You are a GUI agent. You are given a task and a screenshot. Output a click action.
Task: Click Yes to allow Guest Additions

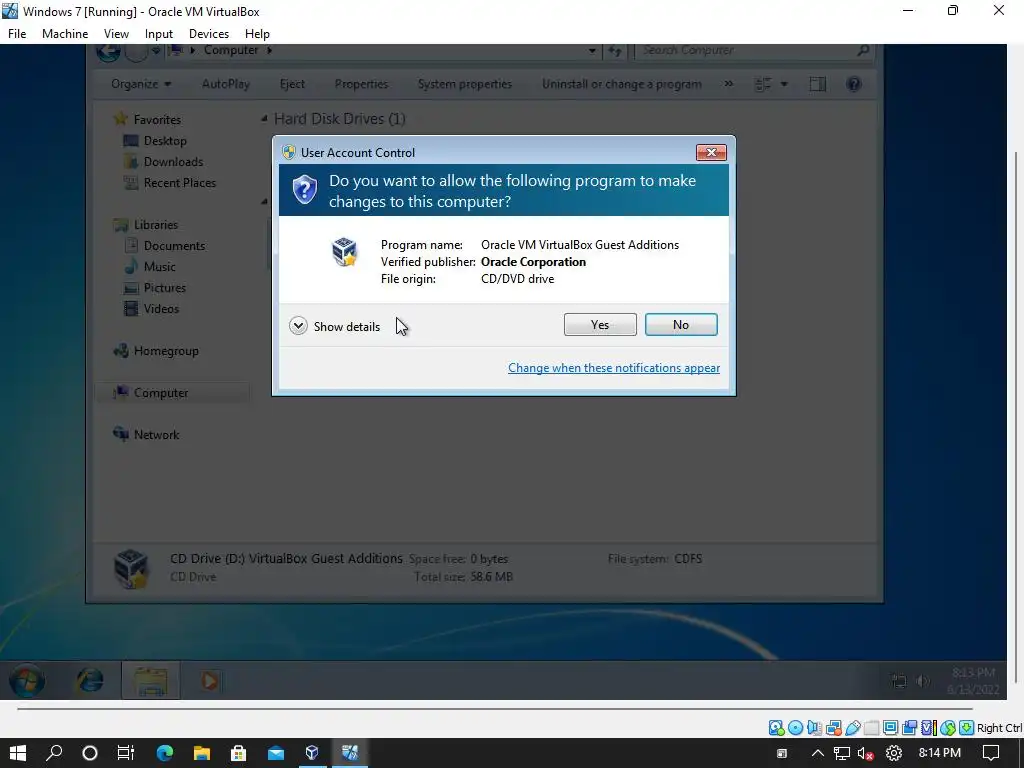coord(600,325)
